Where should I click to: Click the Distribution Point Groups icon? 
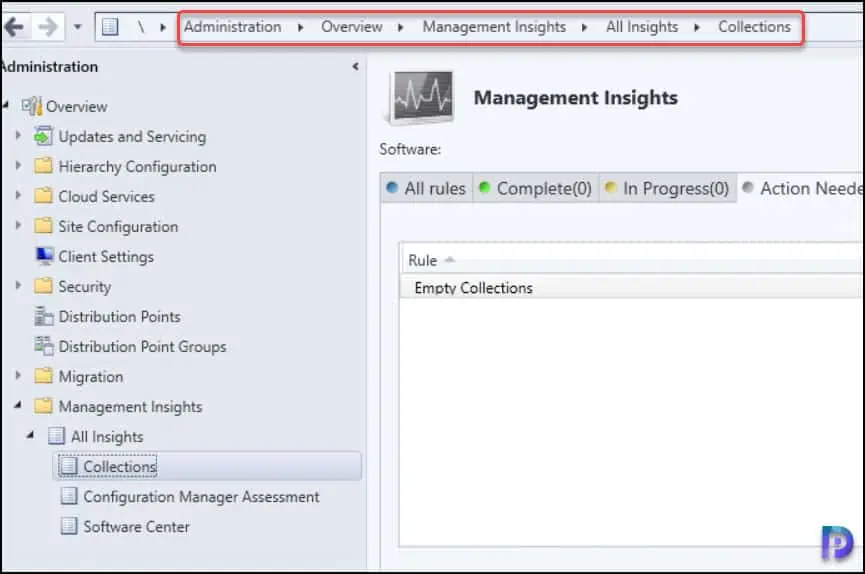pyautogui.click(x=44, y=346)
